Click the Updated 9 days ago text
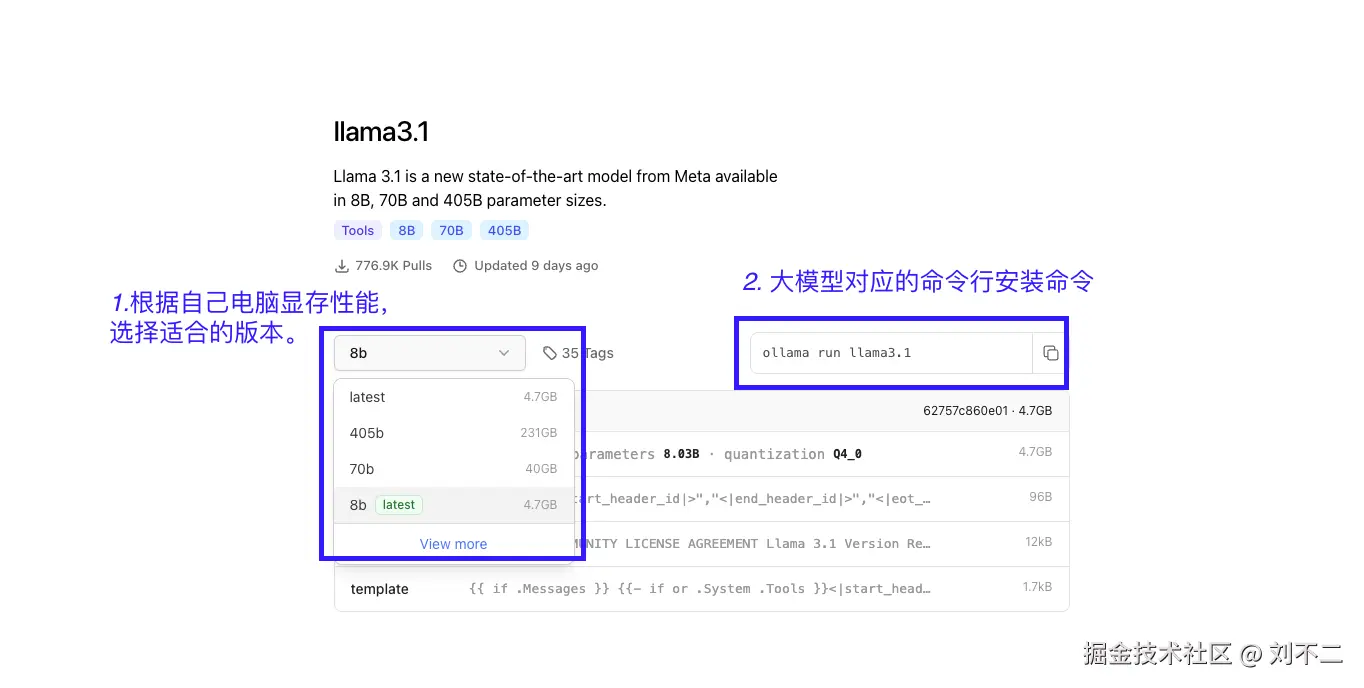This screenshot has width=1364, height=688. click(536, 266)
